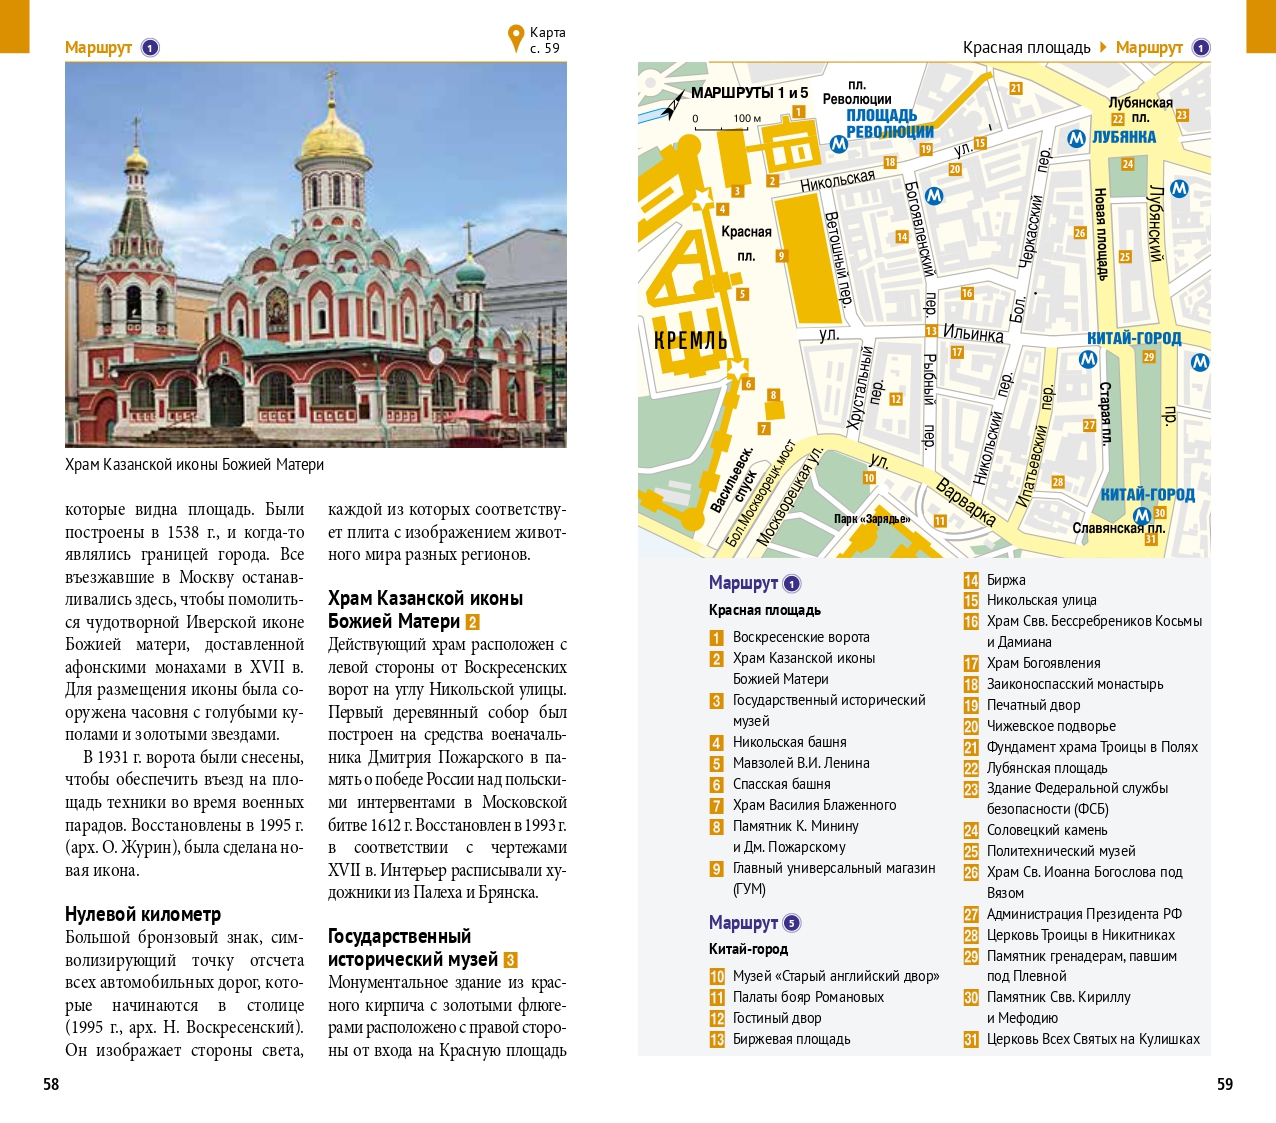1276x1123 pixels.
Task: Click orange marker 2 beside Храм Казанской иконы heading
Action: pyautogui.click(x=473, y=622)
